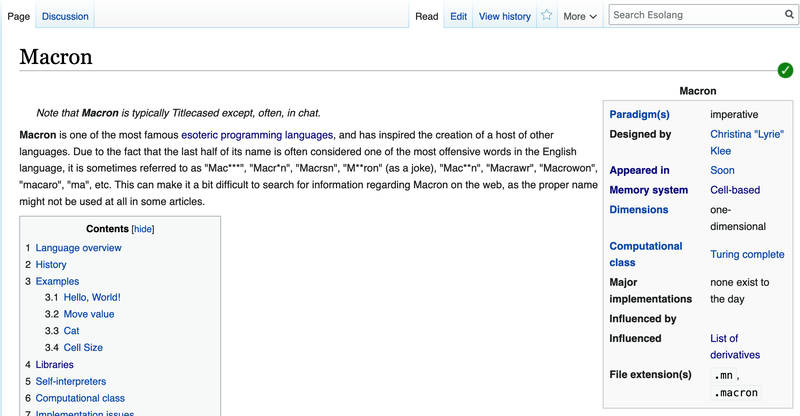Open the List of derivatives link
The image size is (800, 416).
pos(735,347)
